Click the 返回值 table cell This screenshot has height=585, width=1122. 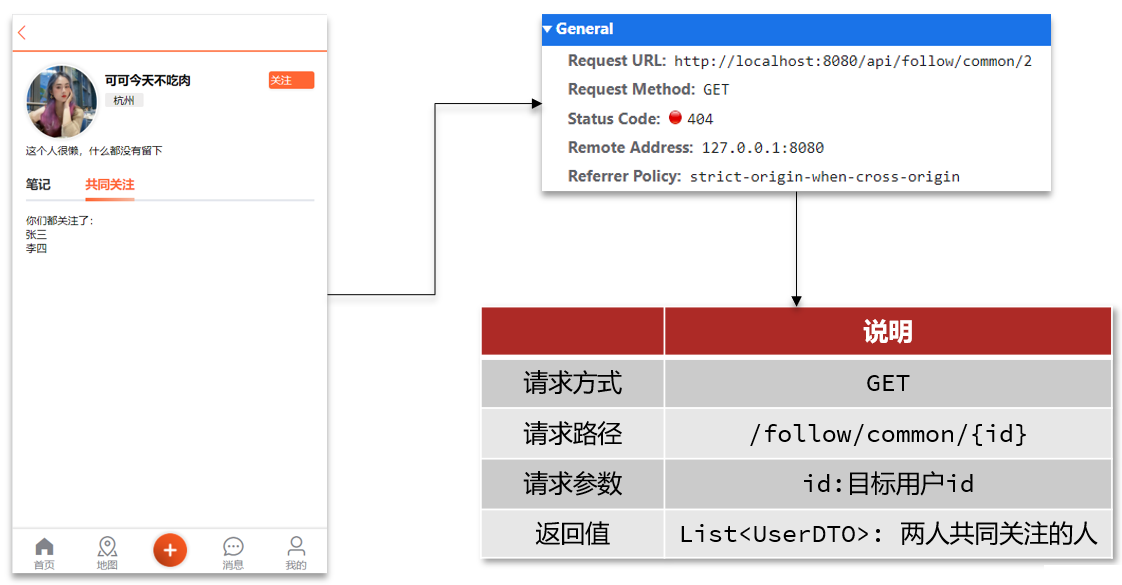pos(572,534)
